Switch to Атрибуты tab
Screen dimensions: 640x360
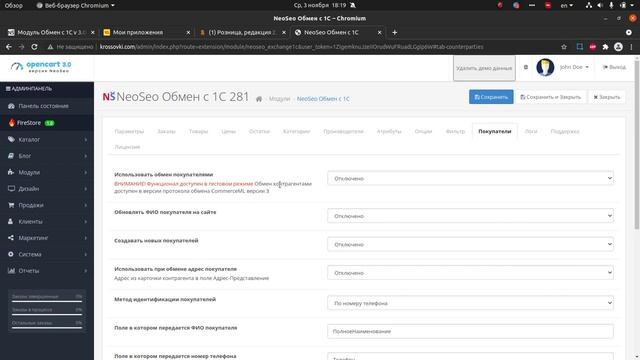389,131
